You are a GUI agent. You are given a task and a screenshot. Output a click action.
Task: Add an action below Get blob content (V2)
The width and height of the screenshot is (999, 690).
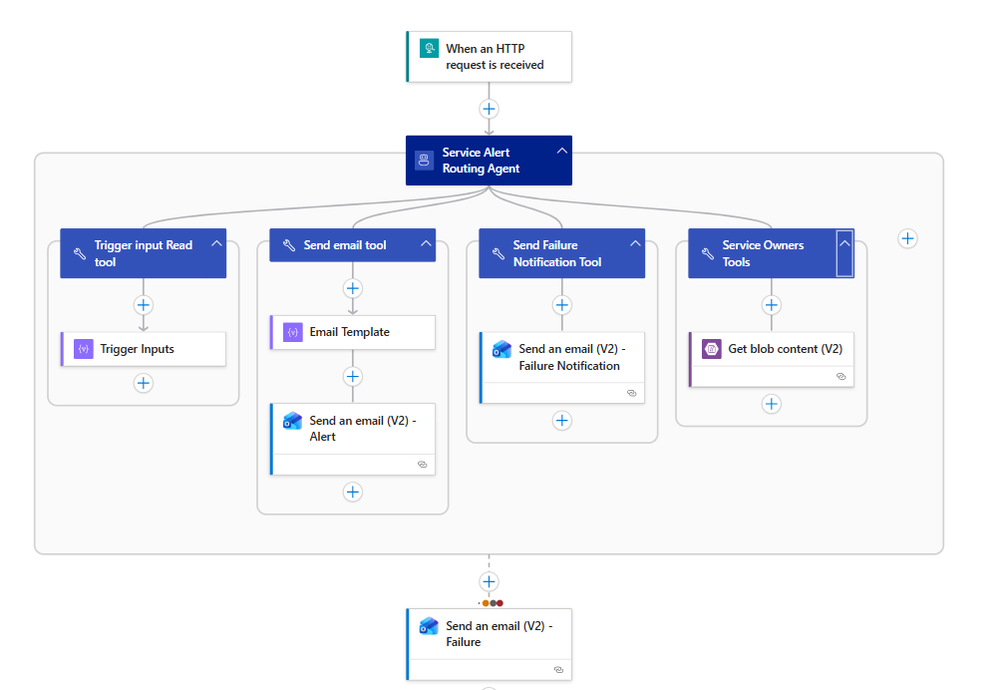pyautogui.click(x=772, y=404)
